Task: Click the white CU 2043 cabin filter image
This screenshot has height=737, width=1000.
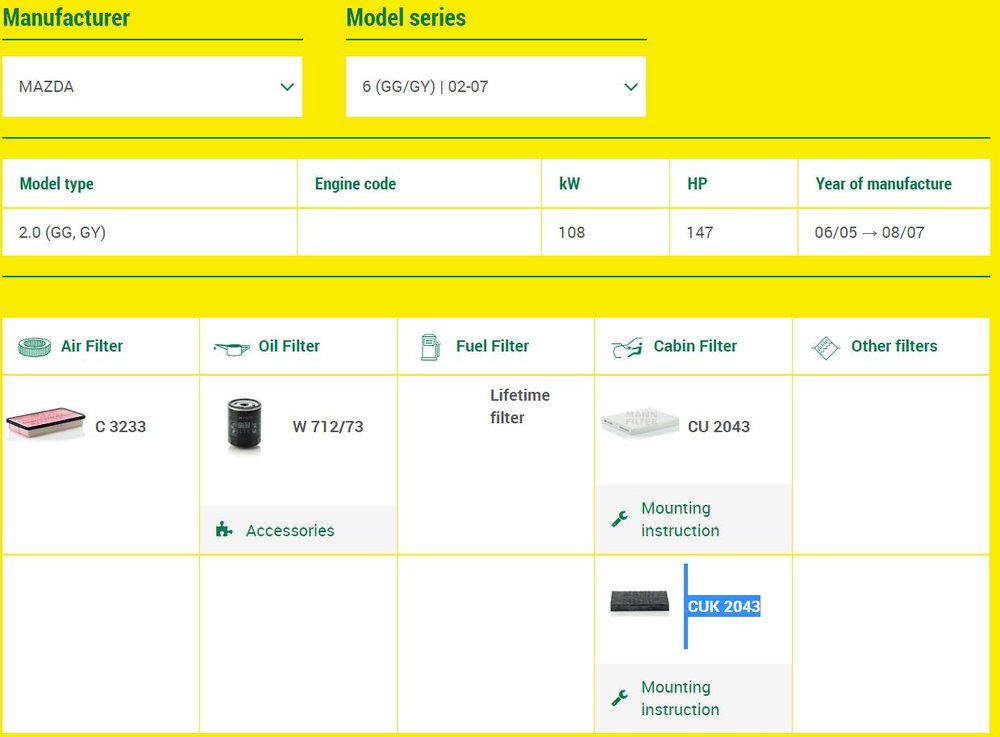Action: pos(640,423)
